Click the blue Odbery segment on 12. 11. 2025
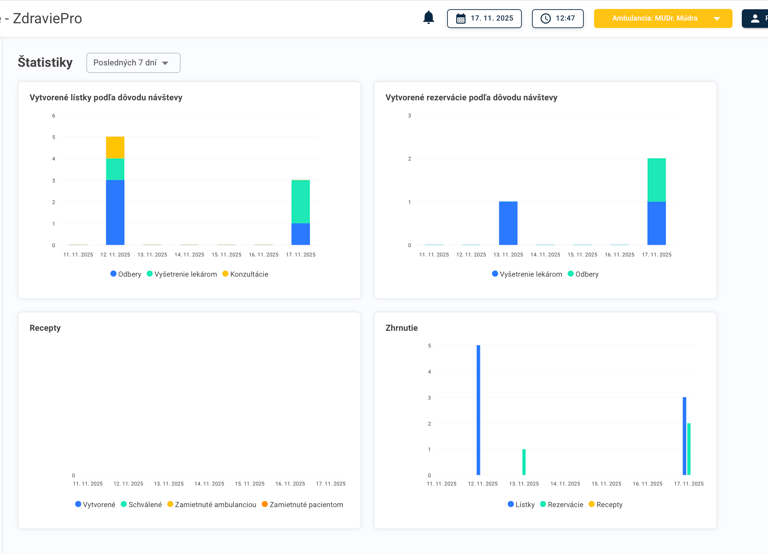The height and width of the screenshot is (554, 768). click(115, 213)
